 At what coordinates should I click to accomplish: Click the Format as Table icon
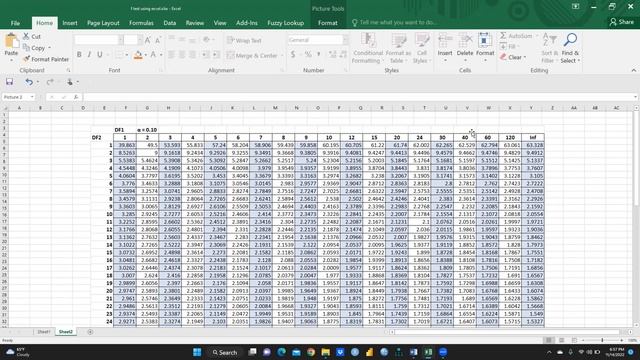398,41
